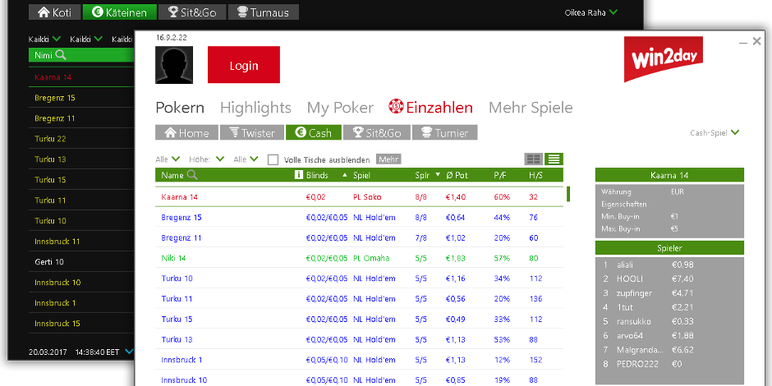Click Nimi search field in background window
Image resolution: width=772 pixels, height=386 pixels.
pyautogui.click(x=81, y=56)
